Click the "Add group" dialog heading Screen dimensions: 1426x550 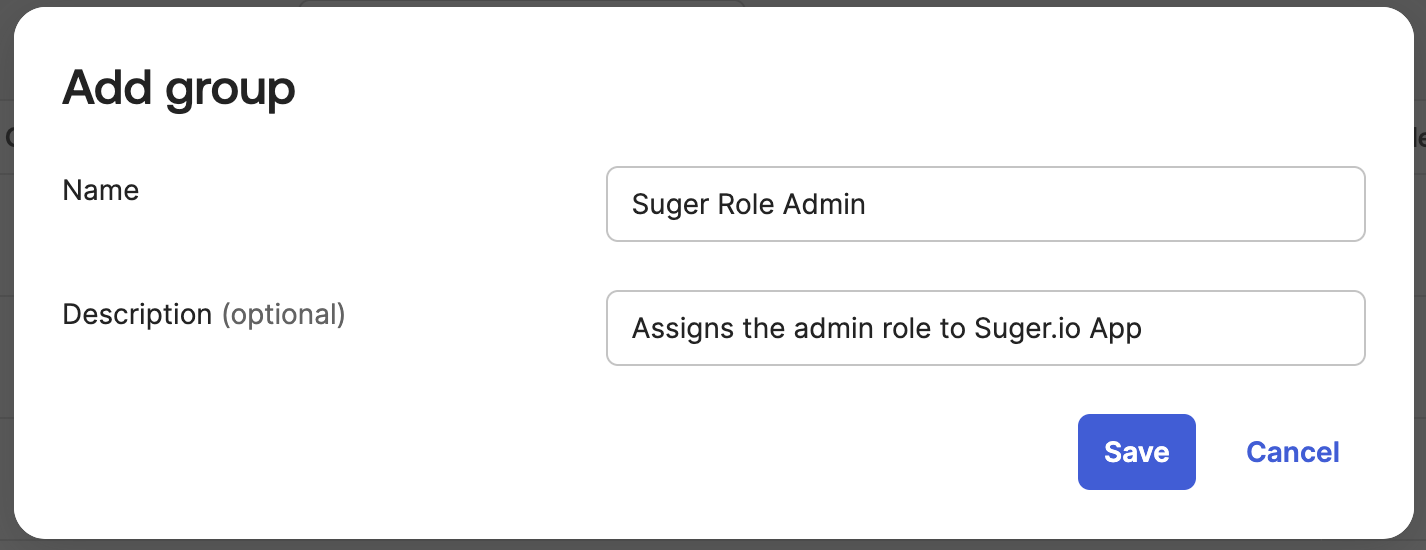(179, 88)
